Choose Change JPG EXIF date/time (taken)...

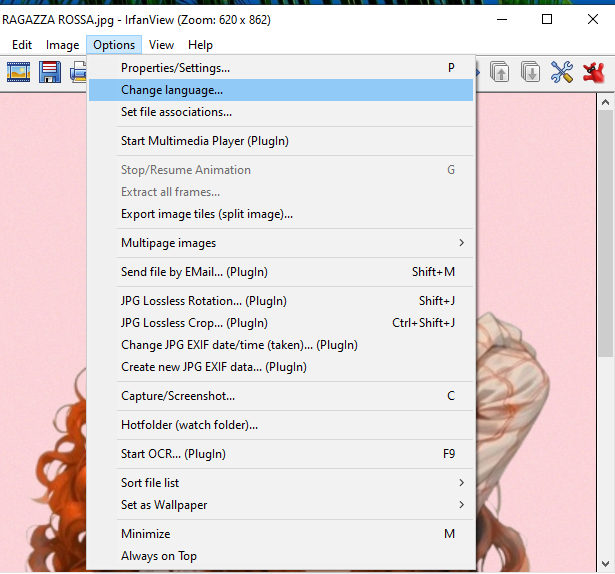[x=281, y=345]
